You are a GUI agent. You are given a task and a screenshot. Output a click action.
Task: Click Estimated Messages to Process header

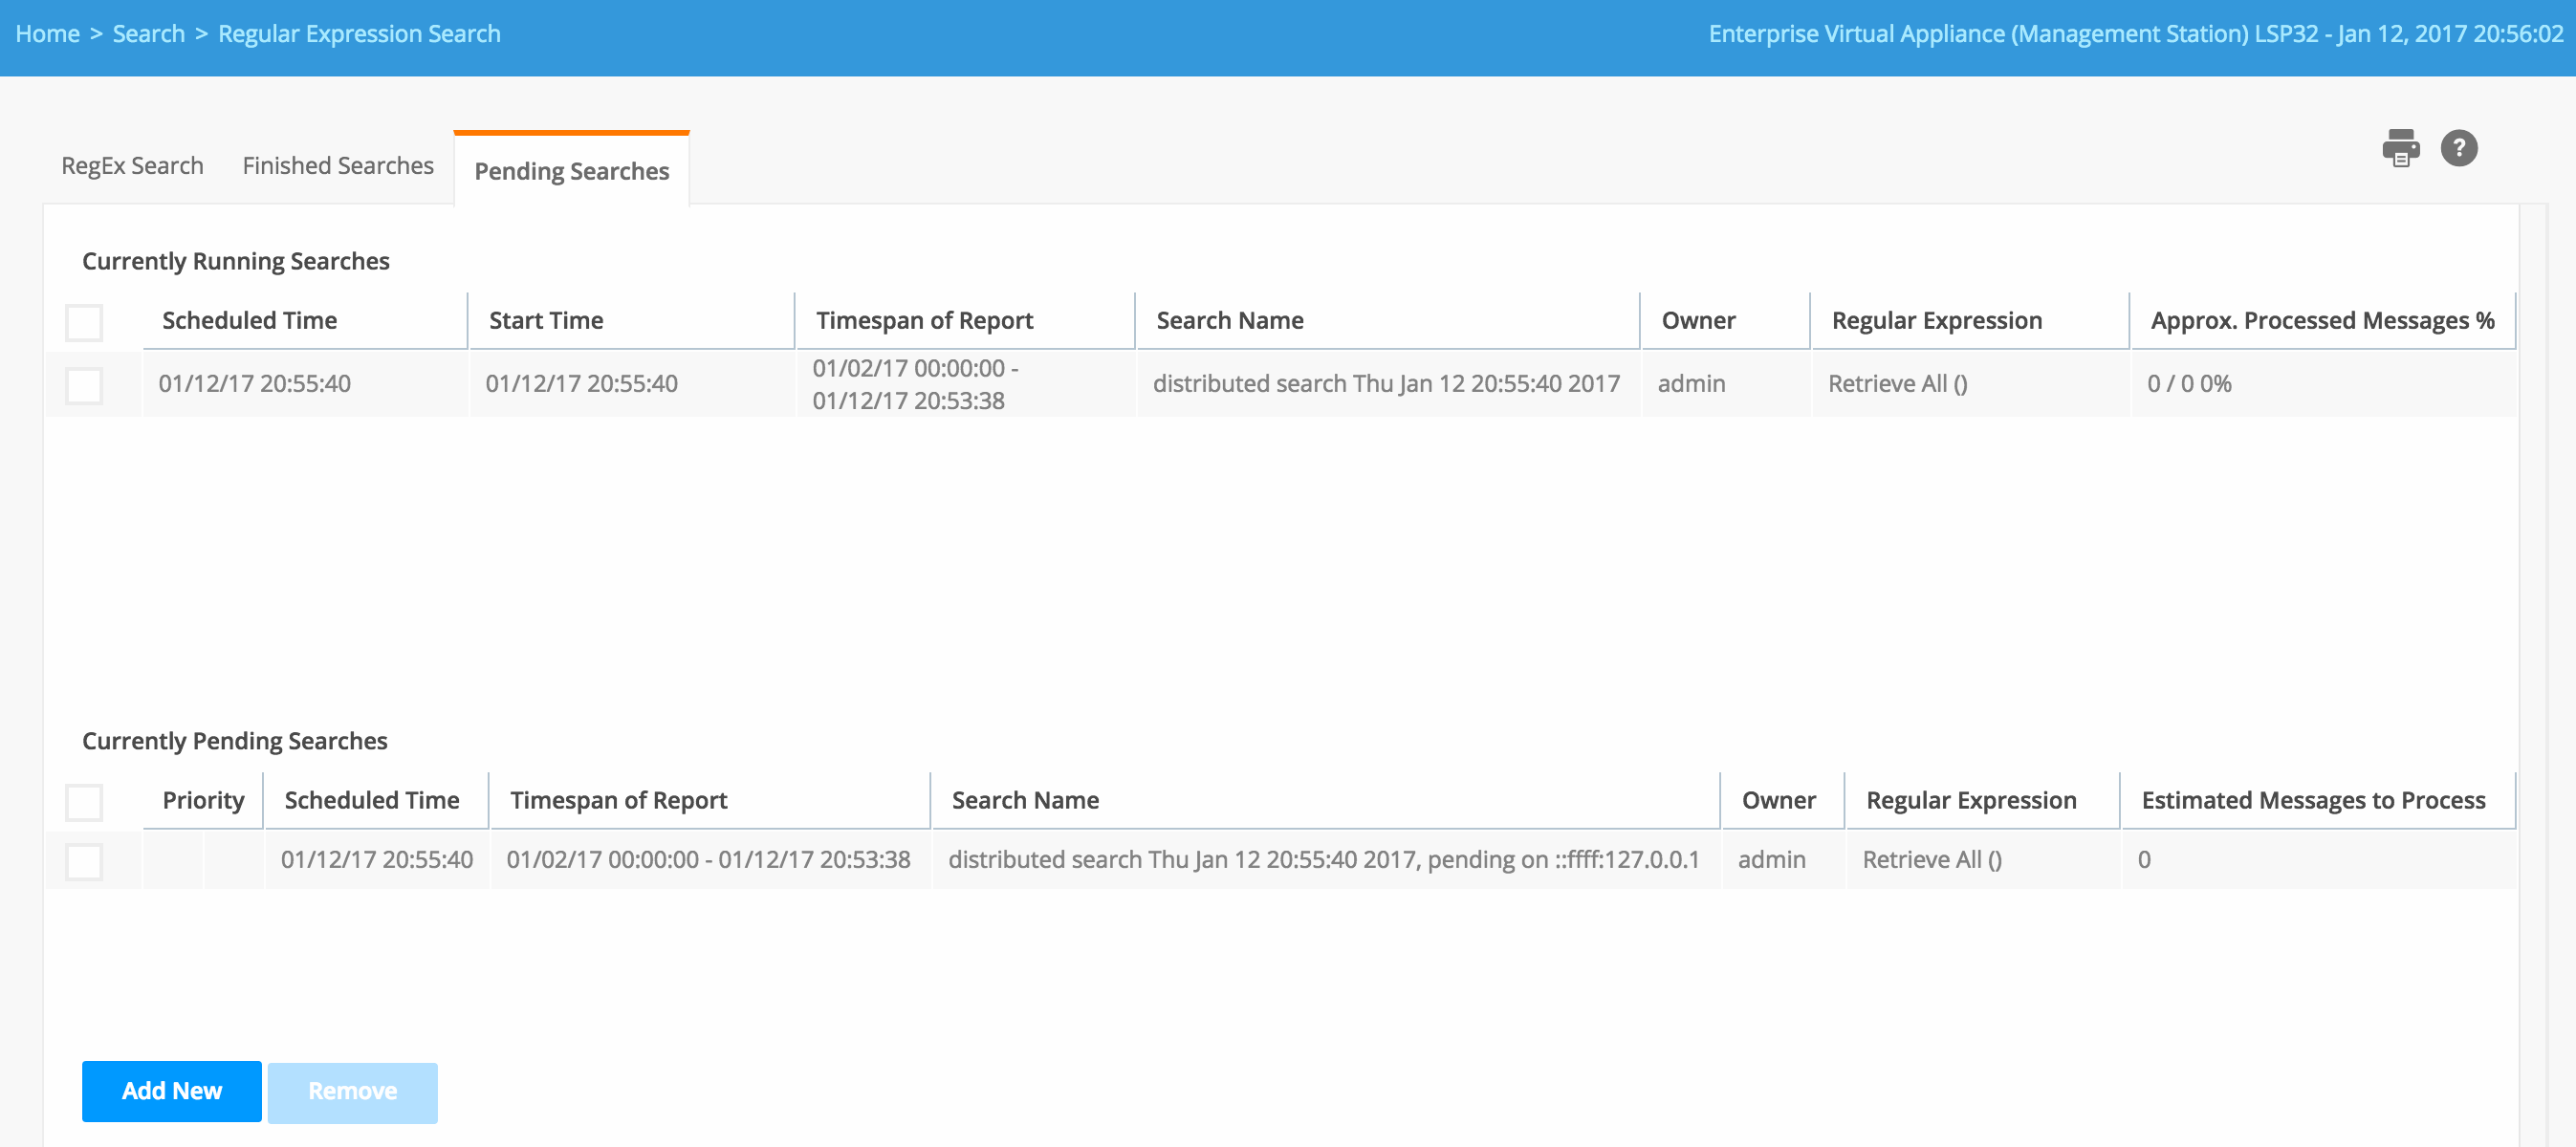pyautogui.click(x=2313, y=801)
